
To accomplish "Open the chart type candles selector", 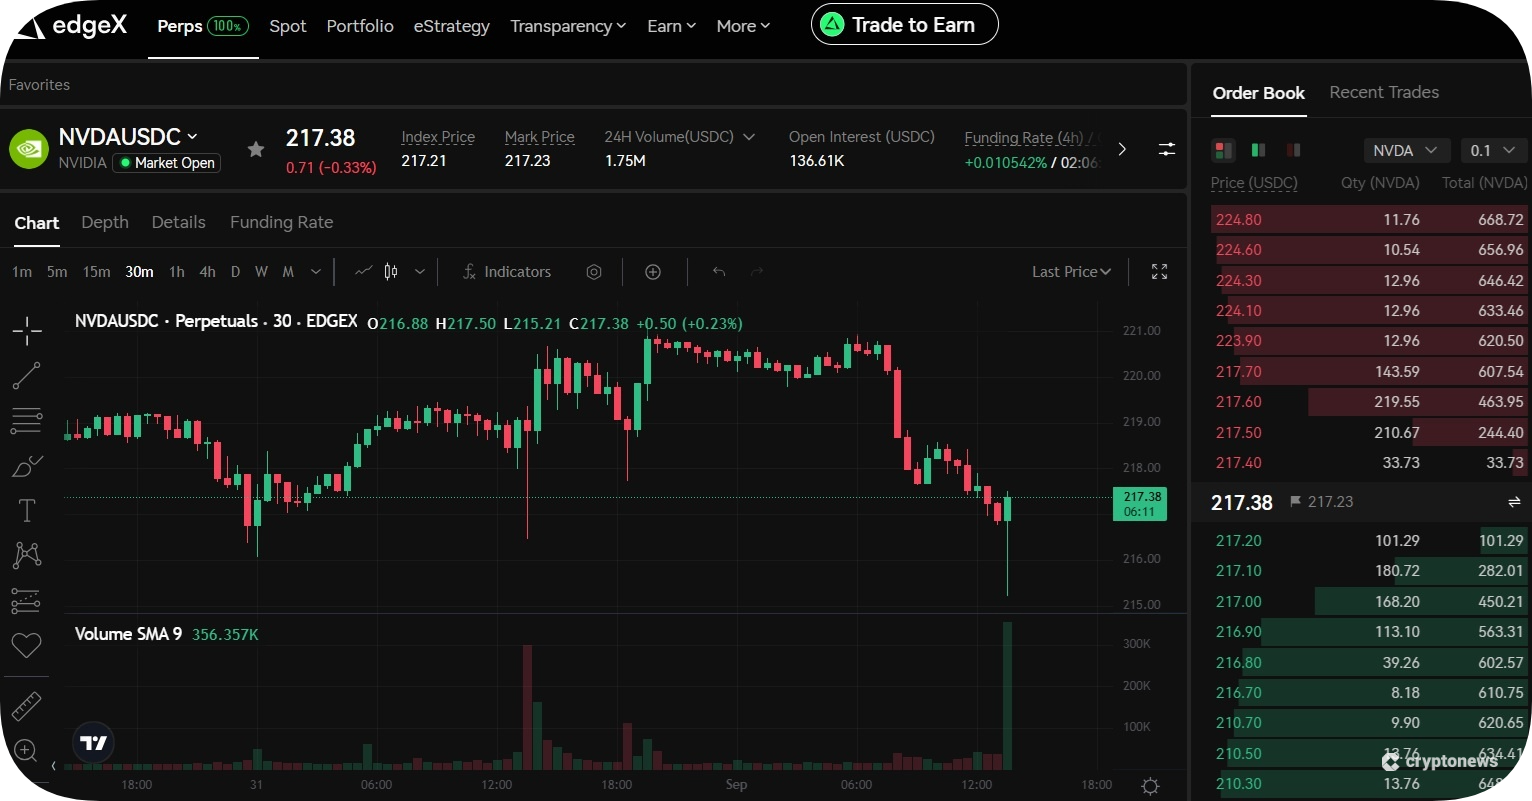I will tap(391, 272).
